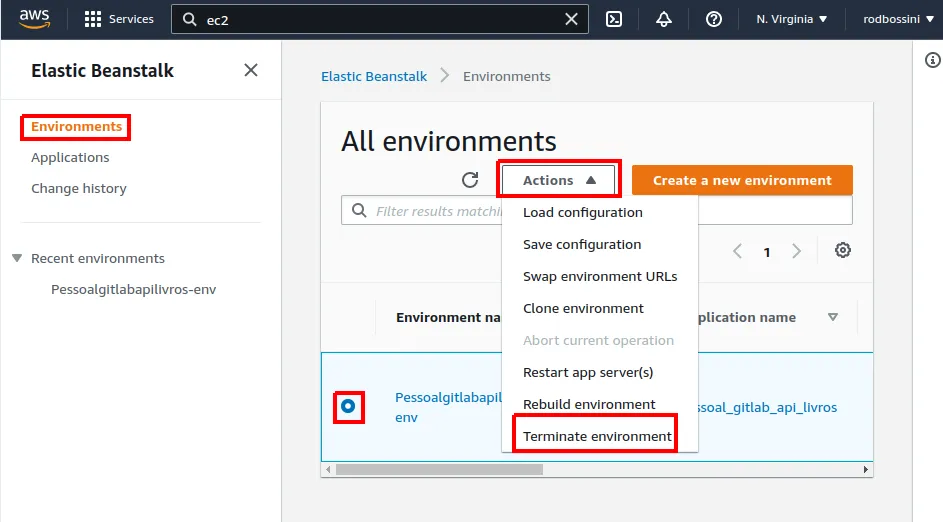
Task: Open the AWS home logo
Action: (x=34, y=19)
